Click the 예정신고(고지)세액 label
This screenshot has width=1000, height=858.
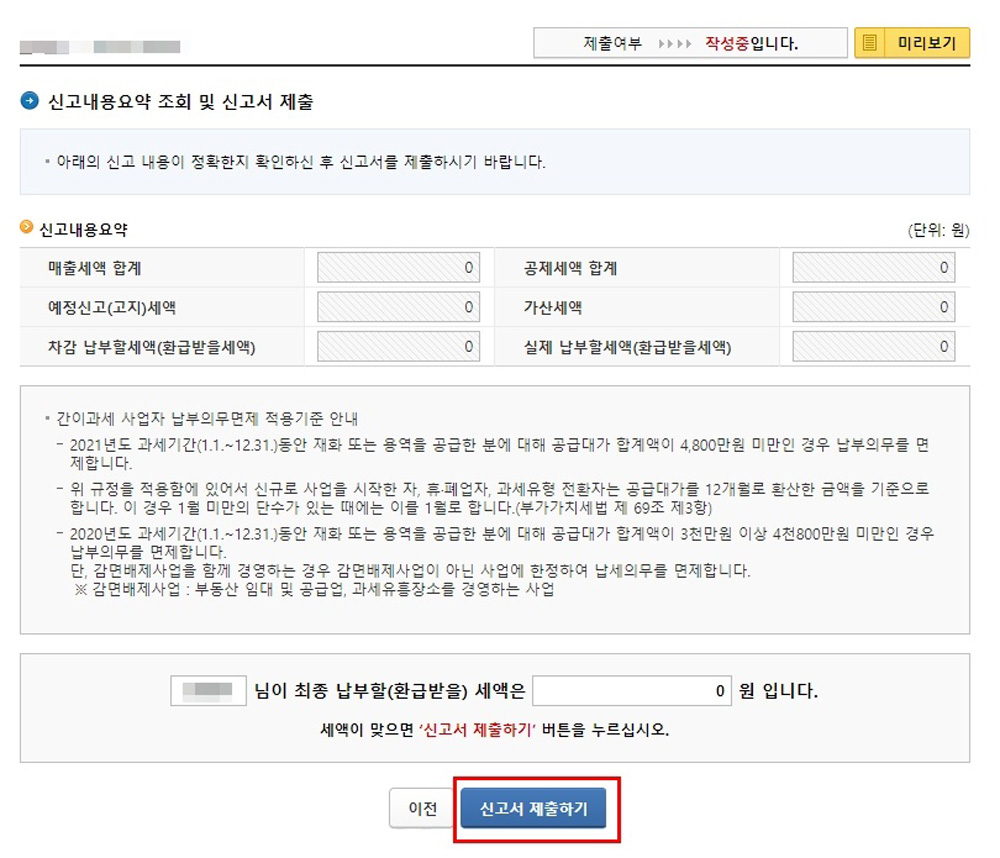click(x=112, y=307)
